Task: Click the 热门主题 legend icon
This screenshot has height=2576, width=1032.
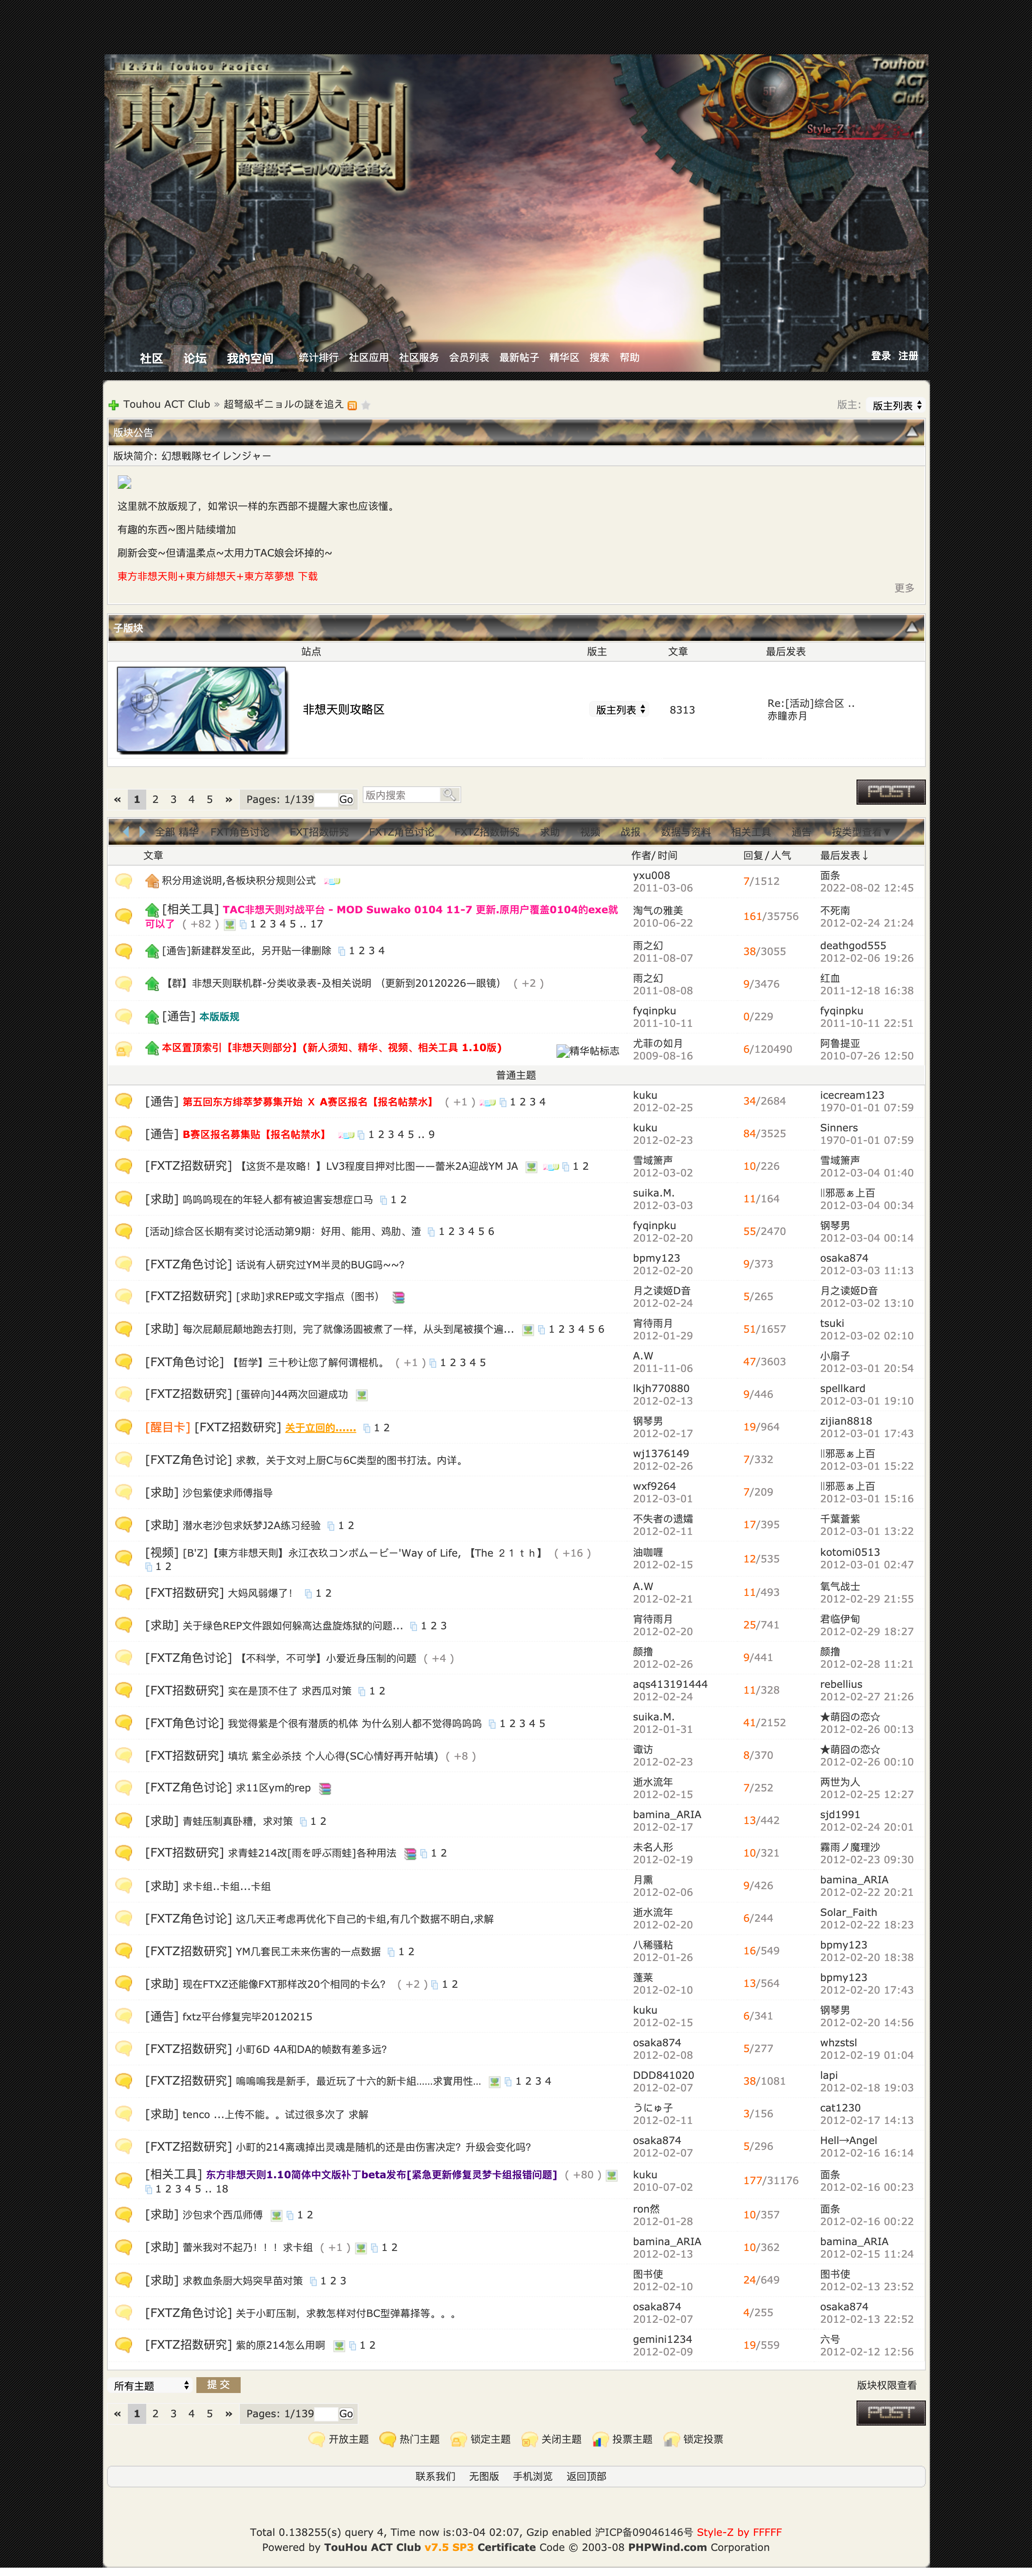Action: coord(388,2439)
